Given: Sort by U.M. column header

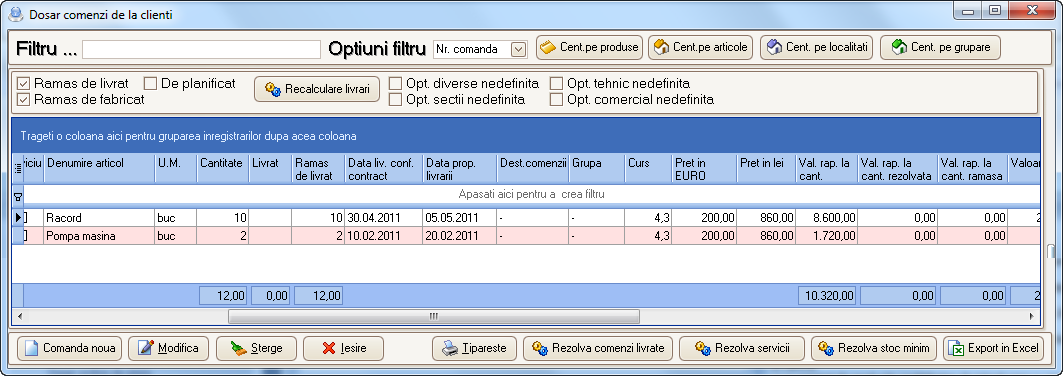Looking at the screenshot, I should click(x=176, y=169).
